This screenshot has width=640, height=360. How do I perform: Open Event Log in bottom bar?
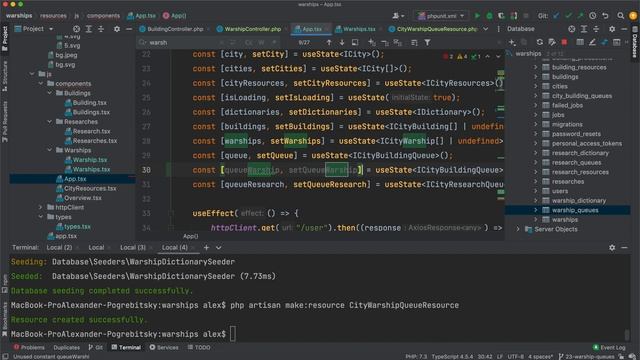609,347
